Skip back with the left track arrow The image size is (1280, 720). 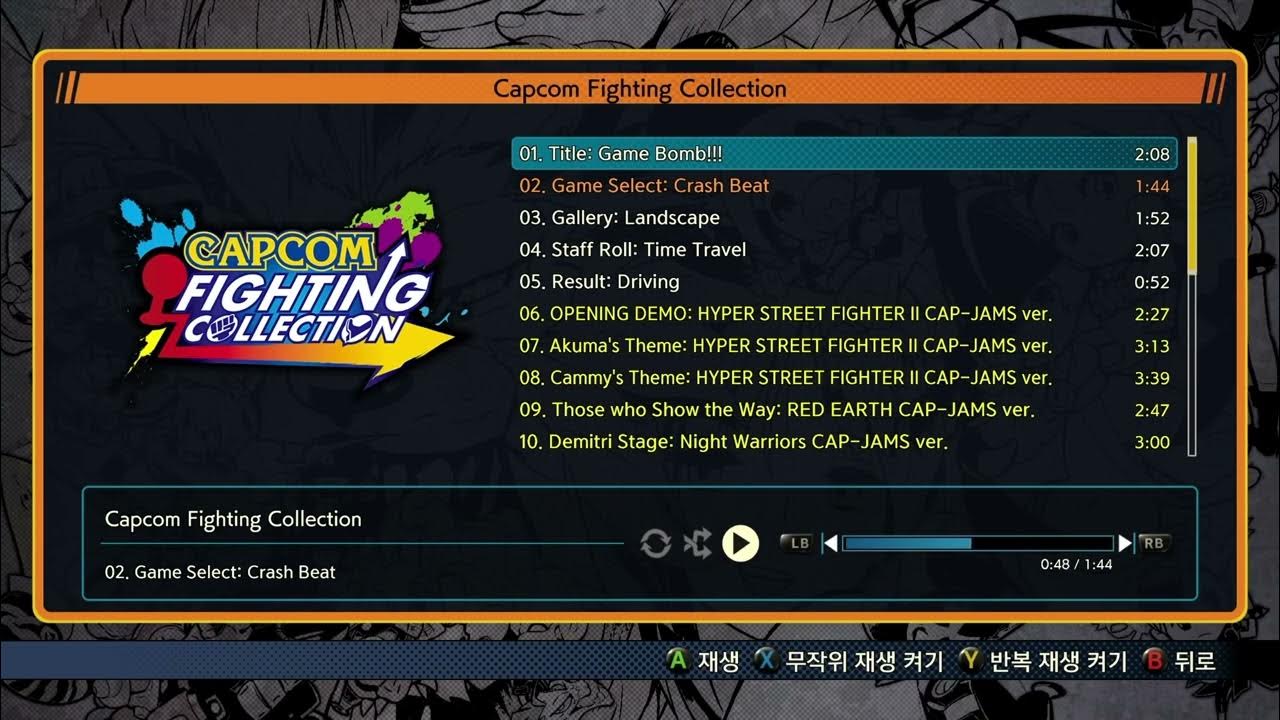pos(829,543)
